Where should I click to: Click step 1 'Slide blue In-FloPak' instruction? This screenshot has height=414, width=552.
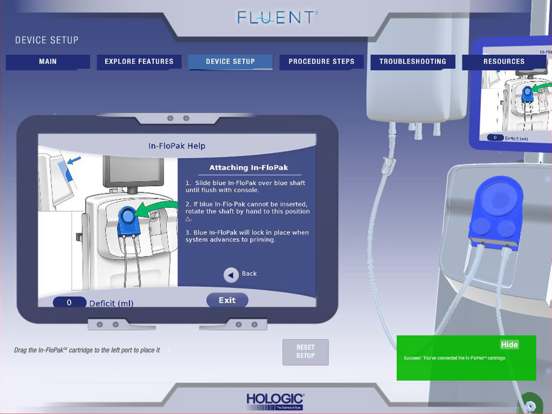click(245, 187)
